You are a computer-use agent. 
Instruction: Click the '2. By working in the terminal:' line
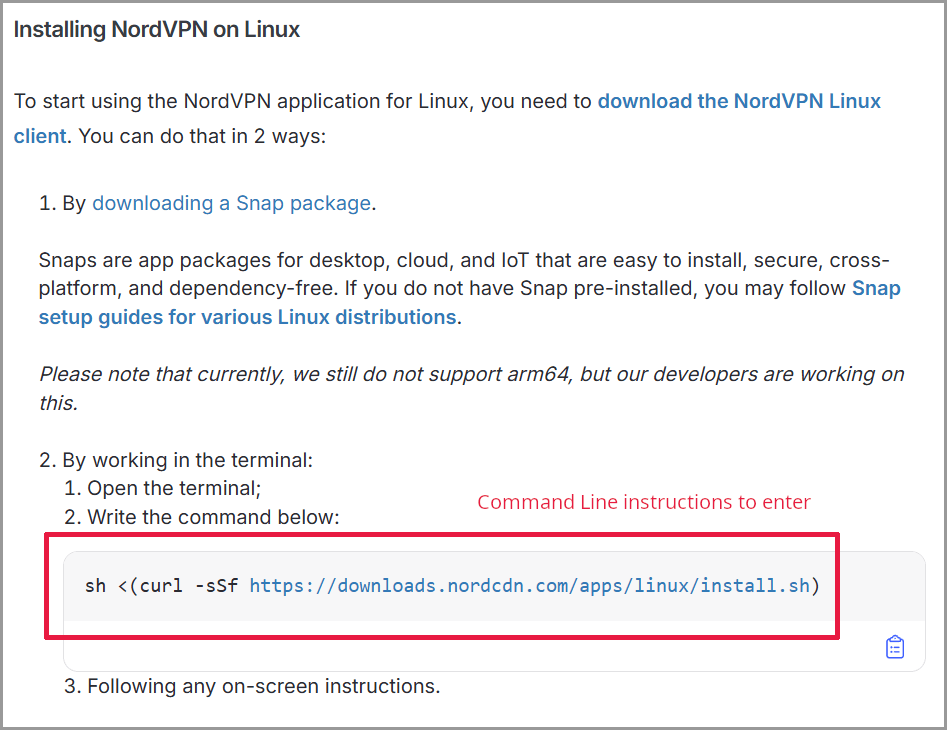pyautogui.click(x=176, y=460)
